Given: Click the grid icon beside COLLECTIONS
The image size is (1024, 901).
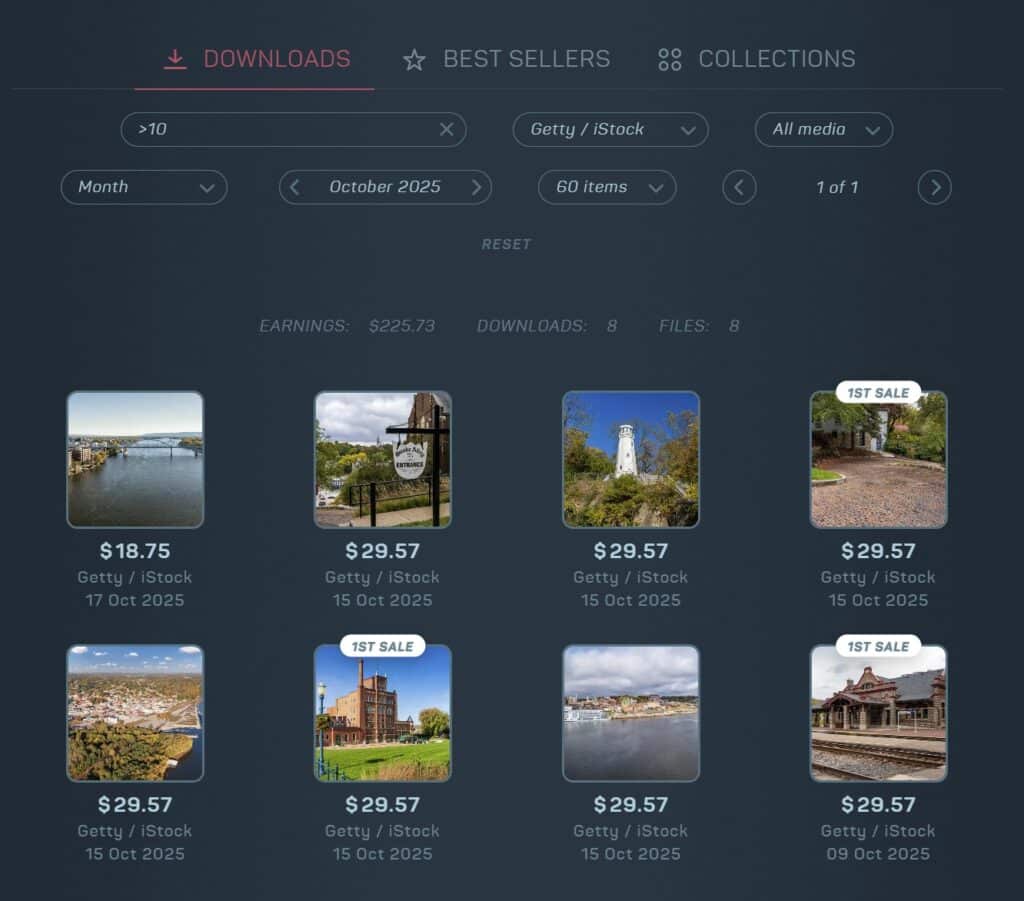Looking at the screenshot, I should point(668,59).
